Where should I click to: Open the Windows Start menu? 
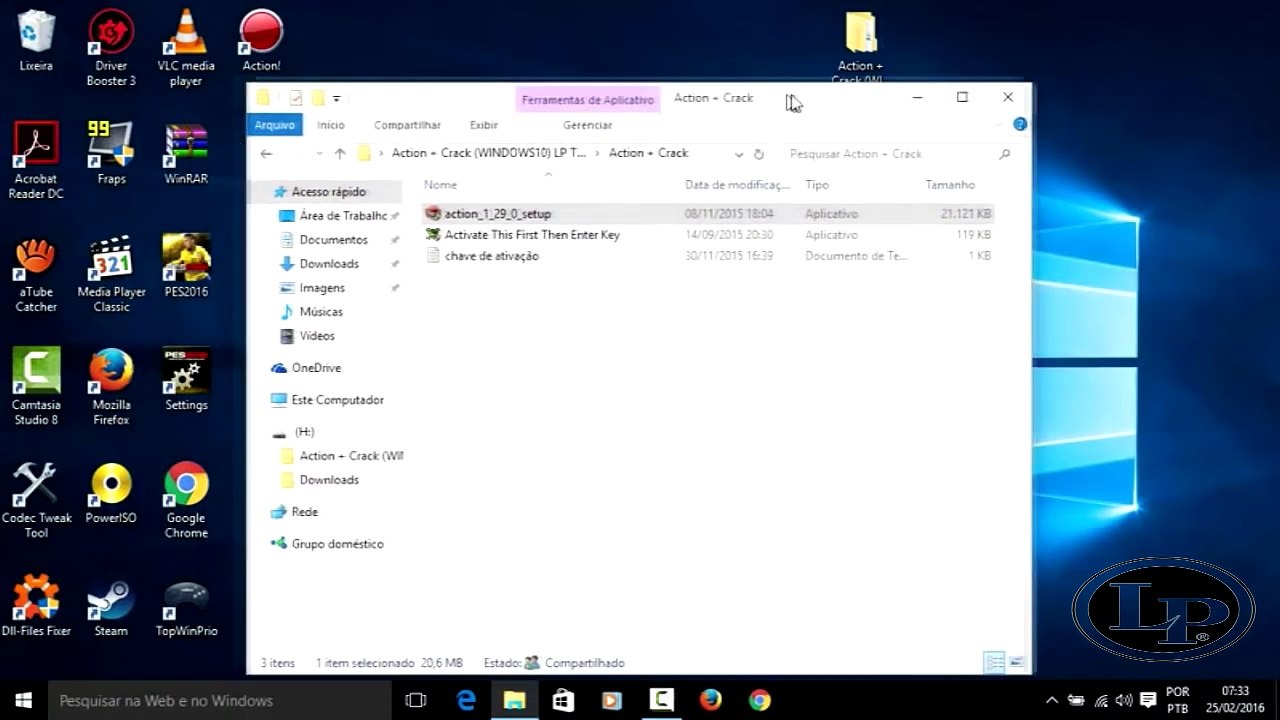tap(24, 700)
